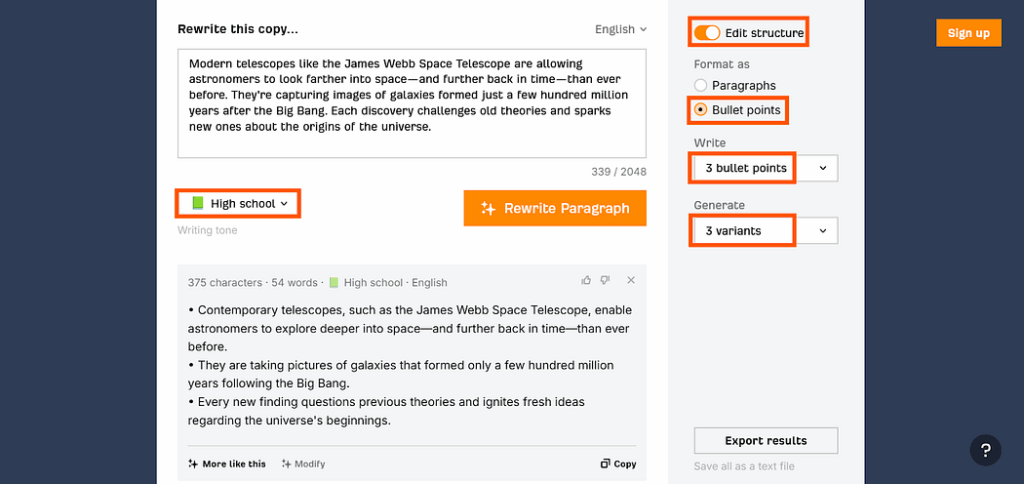
Task: Open the English language selector
Action: coord(620,29)
